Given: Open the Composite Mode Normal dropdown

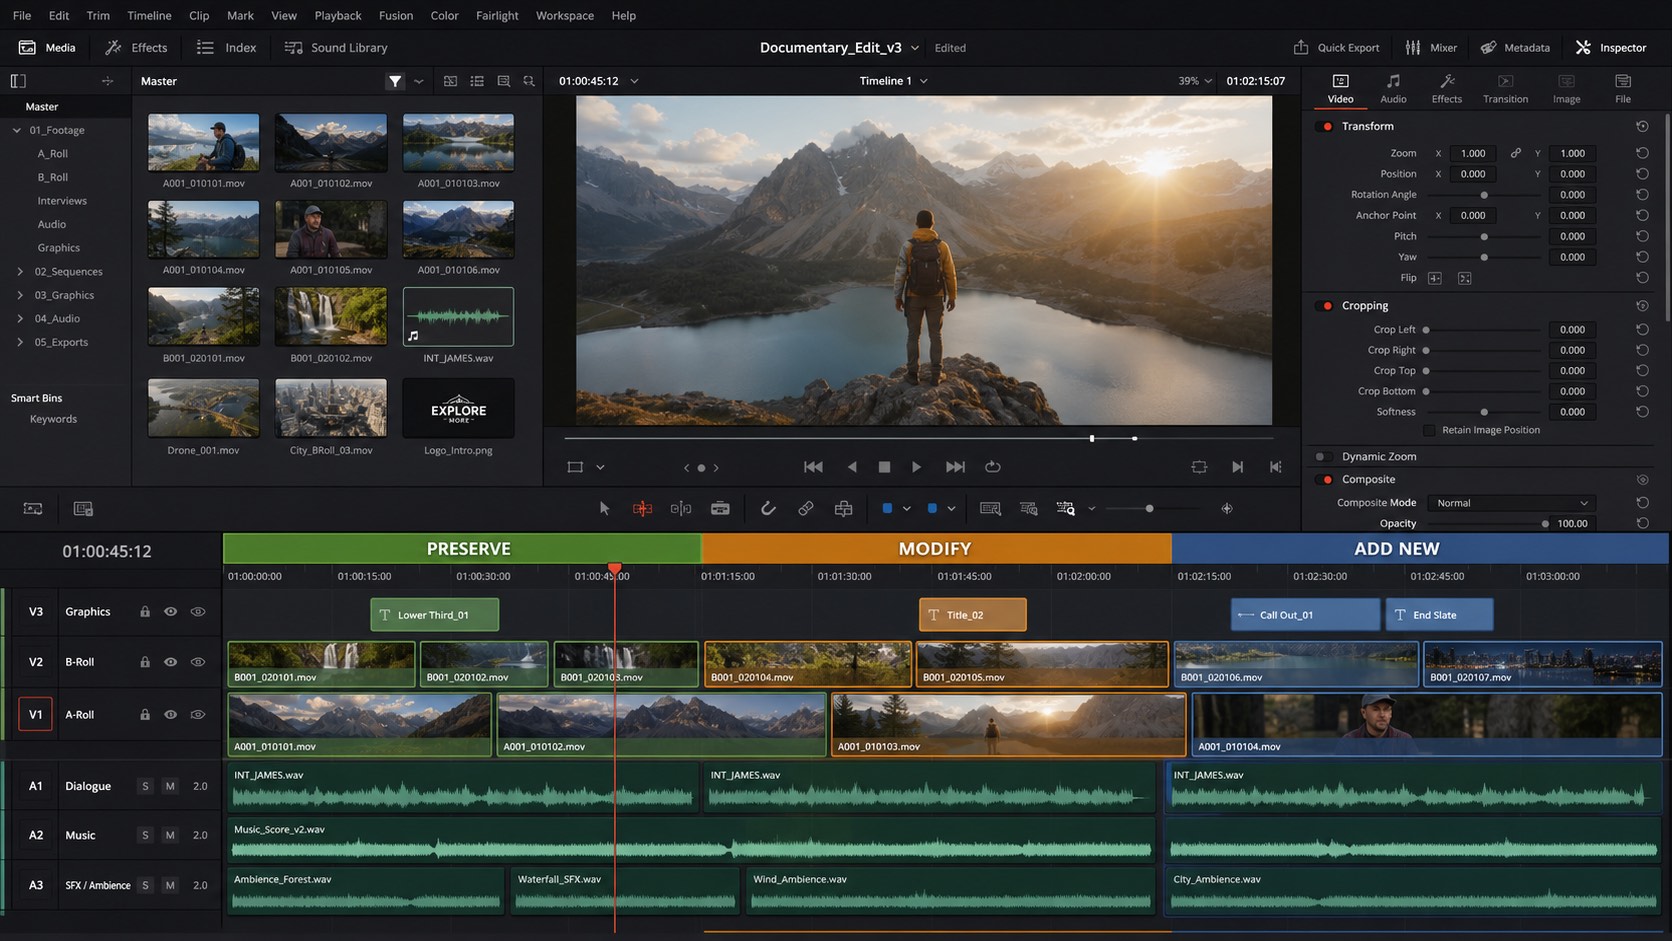Looking at the screenshot, I should click(1510, 503).
